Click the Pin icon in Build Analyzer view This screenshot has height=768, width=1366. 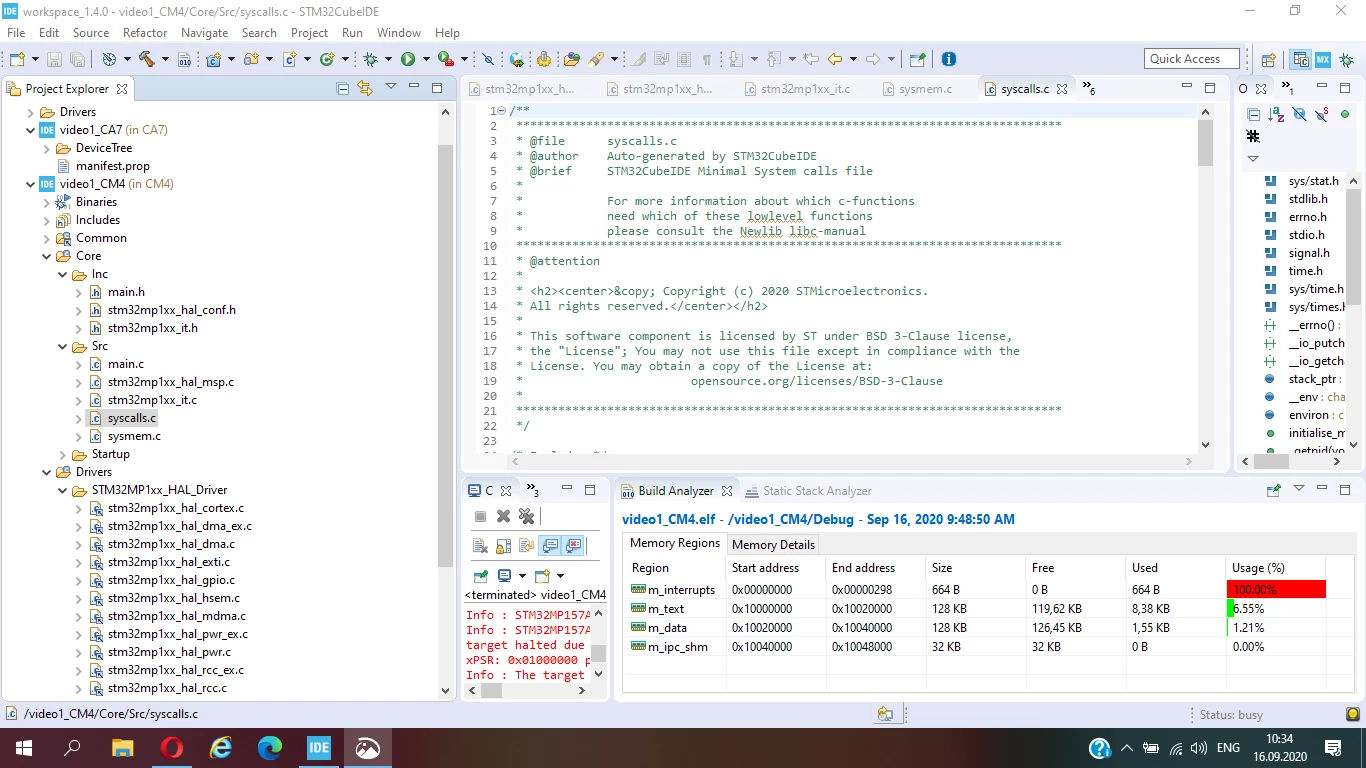(x=1274, y=490)
